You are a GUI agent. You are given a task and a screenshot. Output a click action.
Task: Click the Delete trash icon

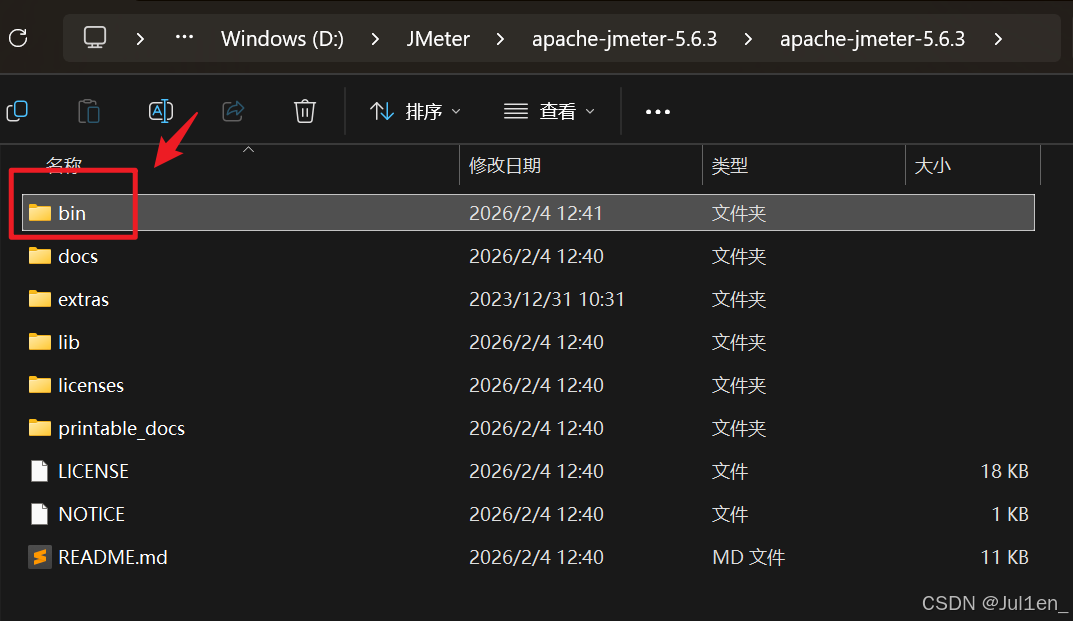click(305, 111)
